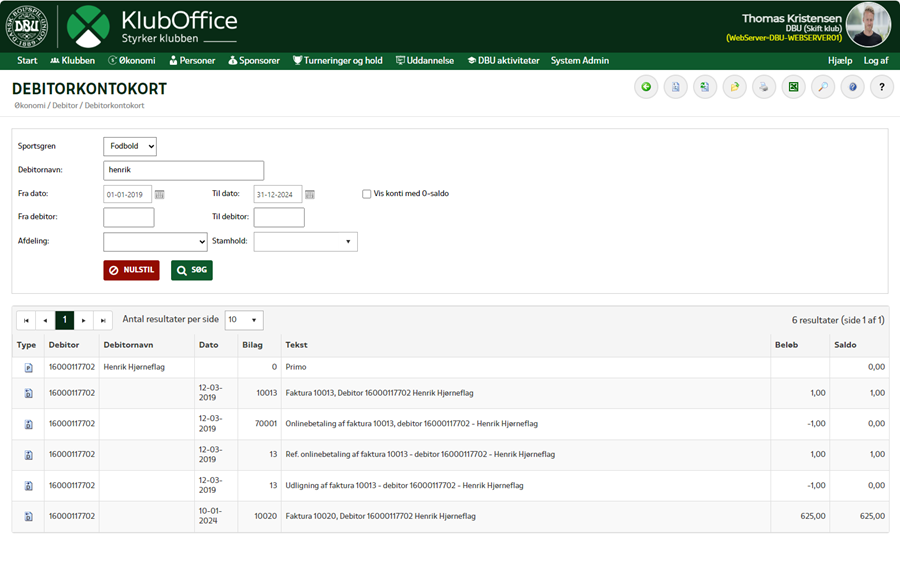Open the Økonomi menu
The height and width of the screenshot is (561, 900).
(131, 61)
